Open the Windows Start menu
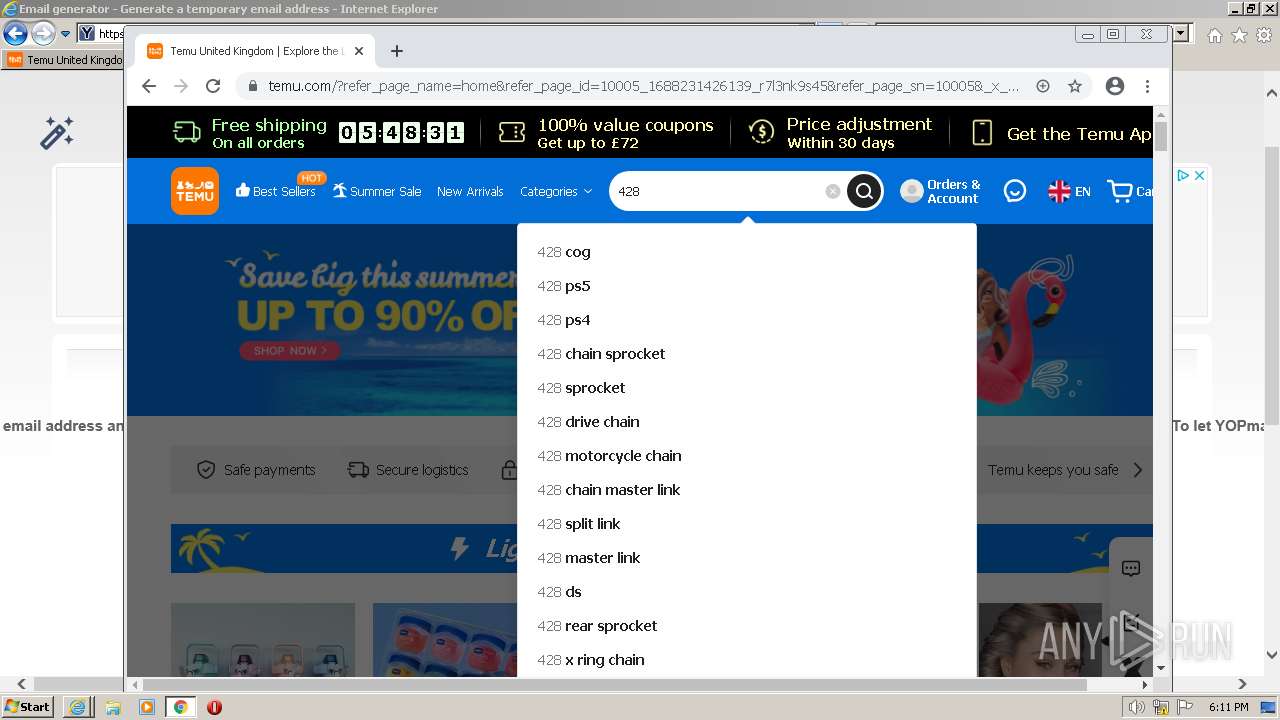1280x720 pixels. (27, 707)
